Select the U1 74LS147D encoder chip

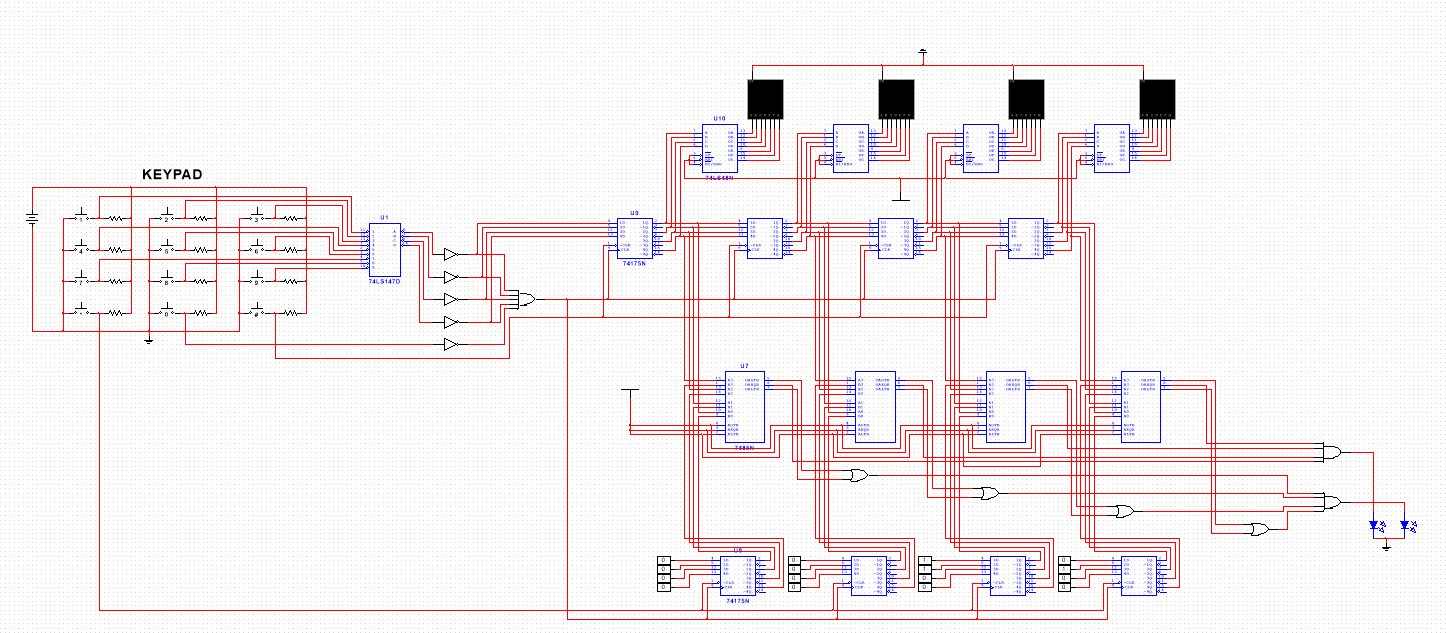[x=386, y=248]
